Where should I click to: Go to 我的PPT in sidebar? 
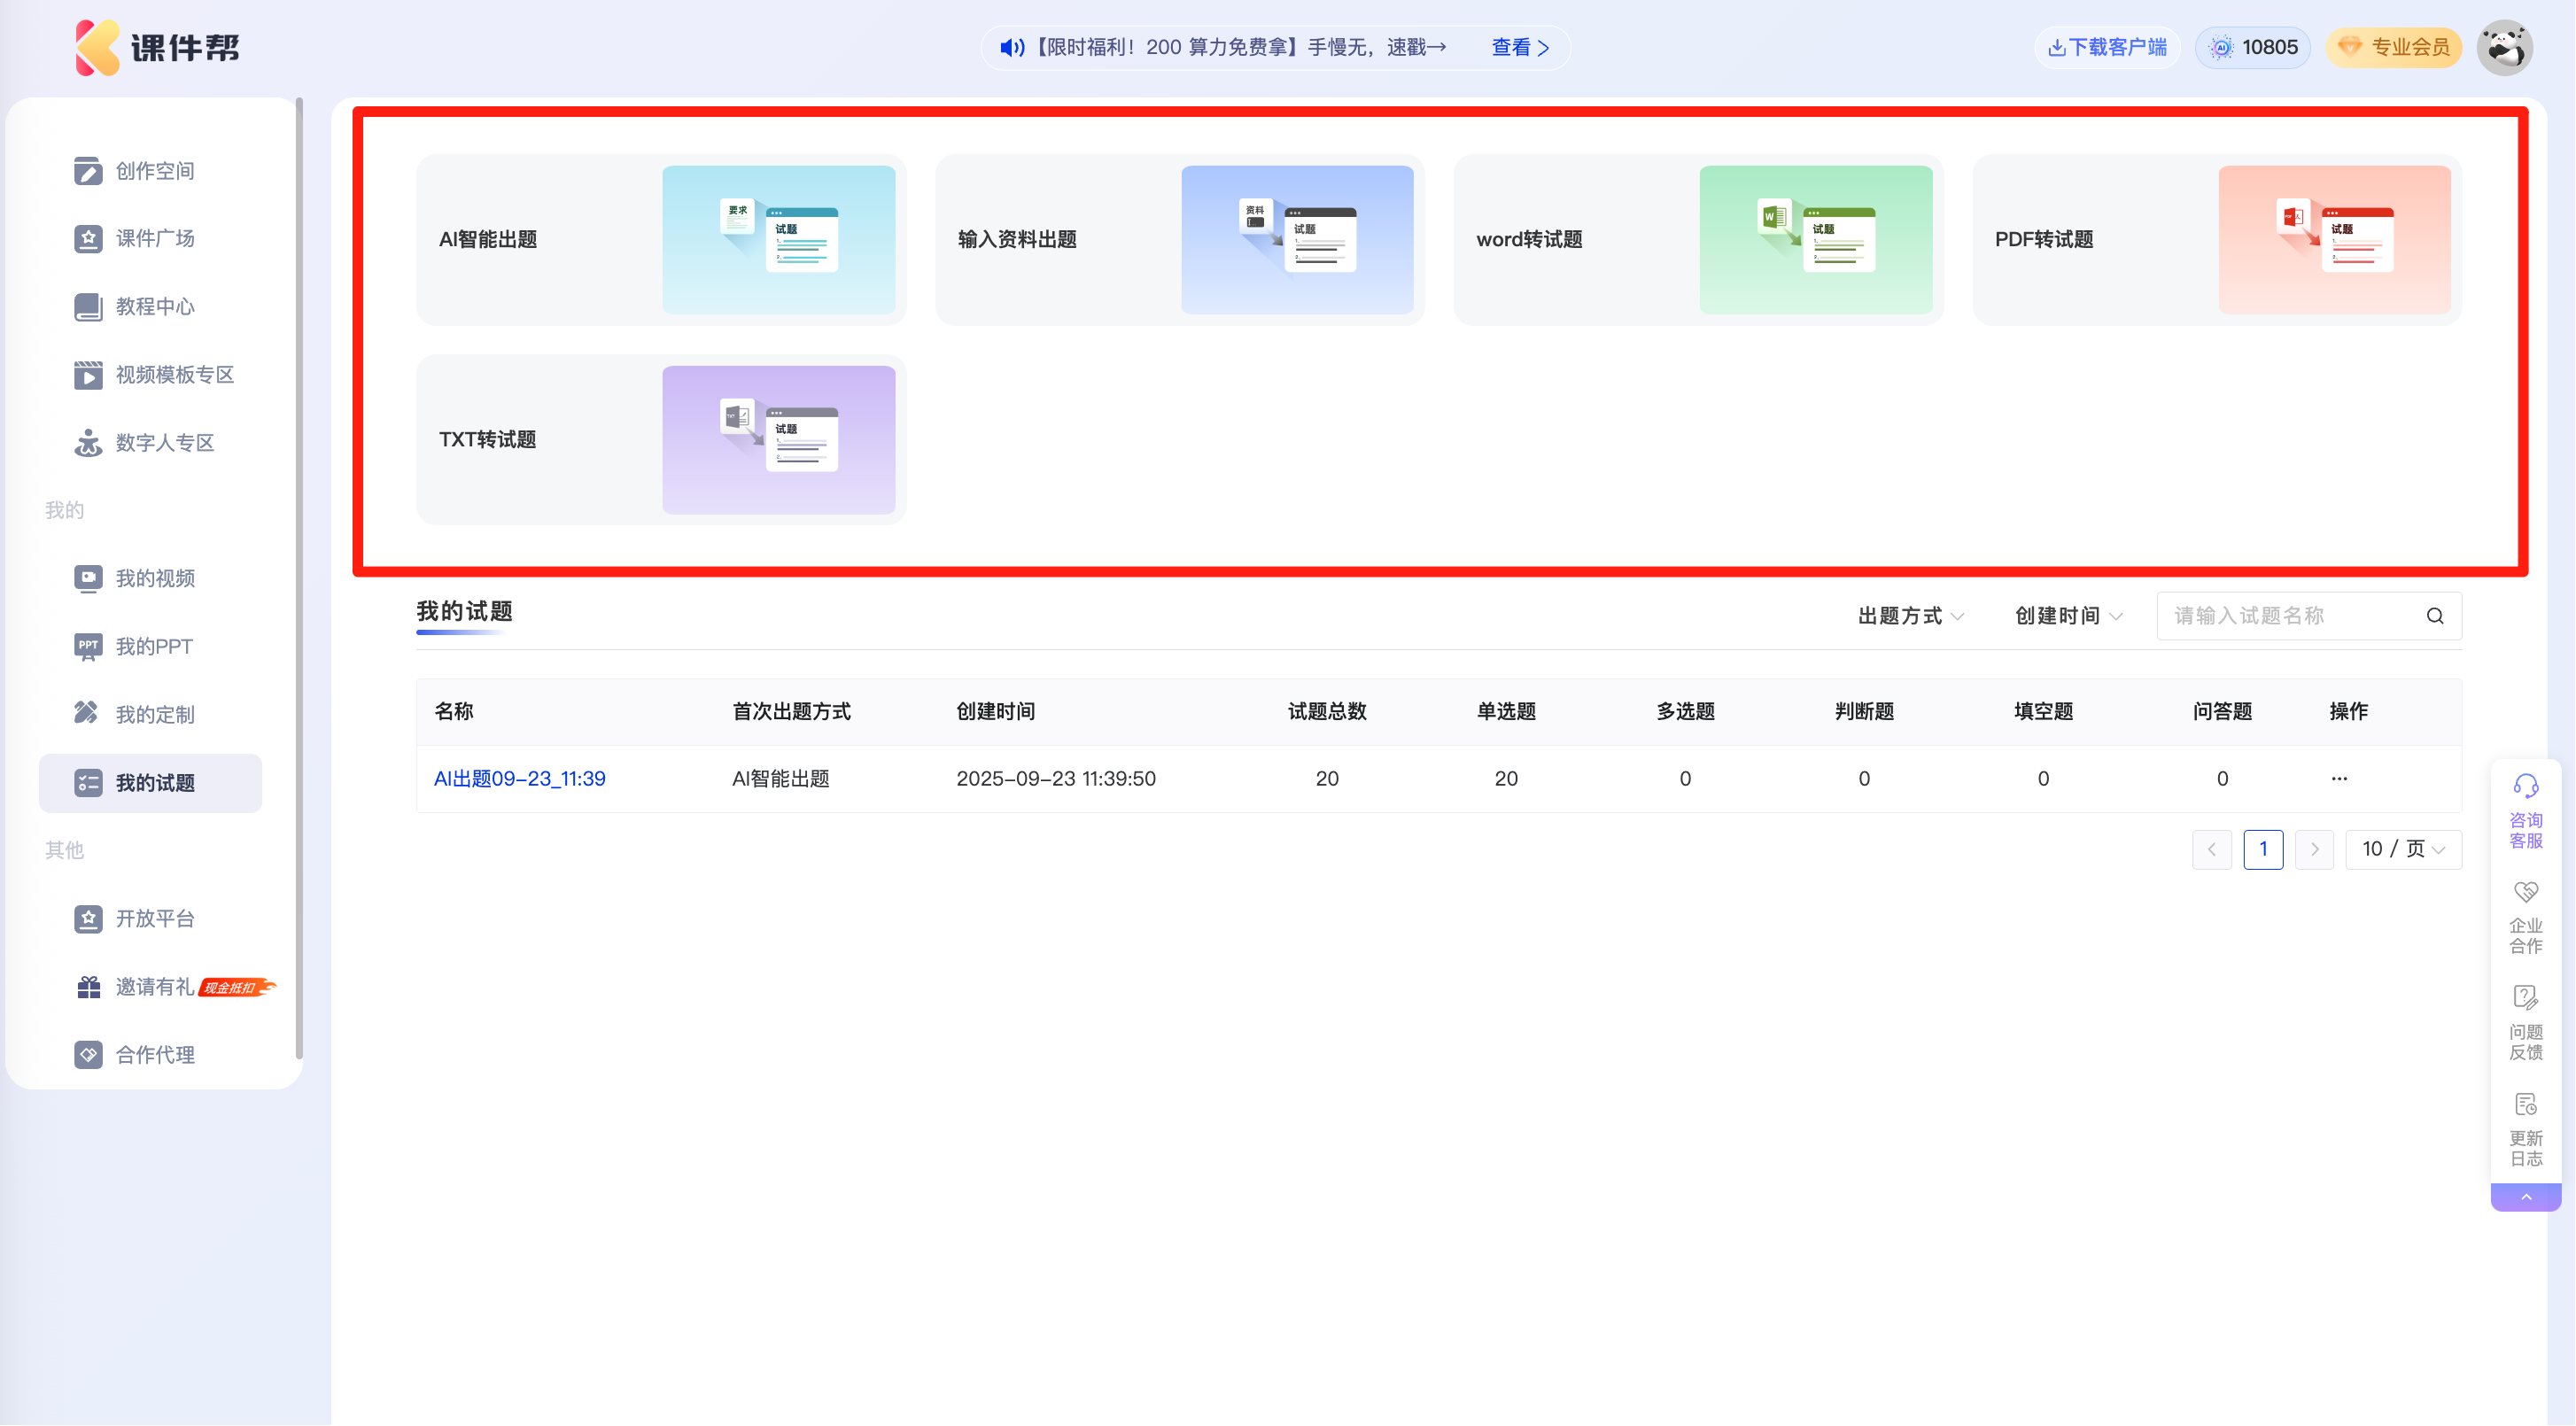click(x=154, y=647)
